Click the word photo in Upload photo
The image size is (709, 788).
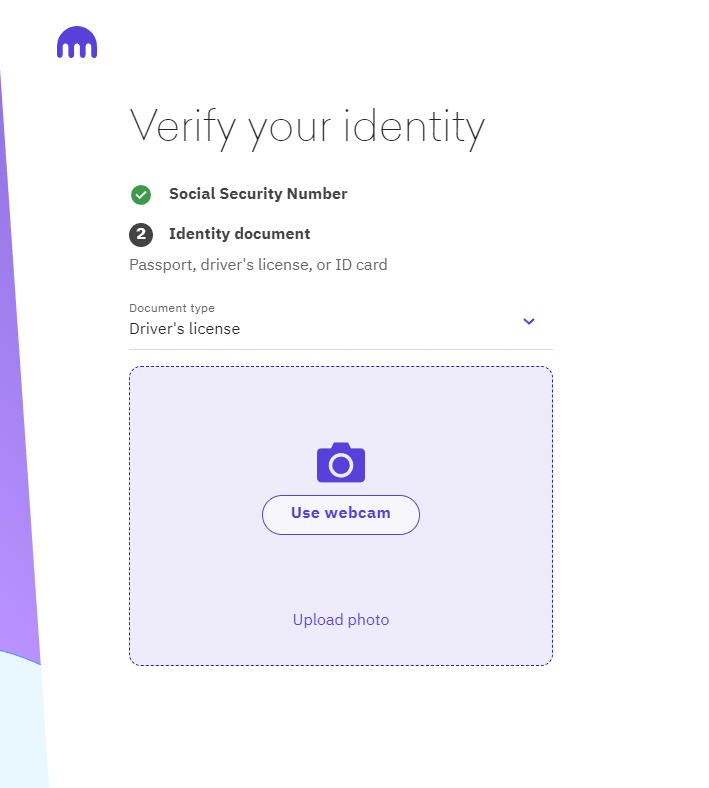368,620
